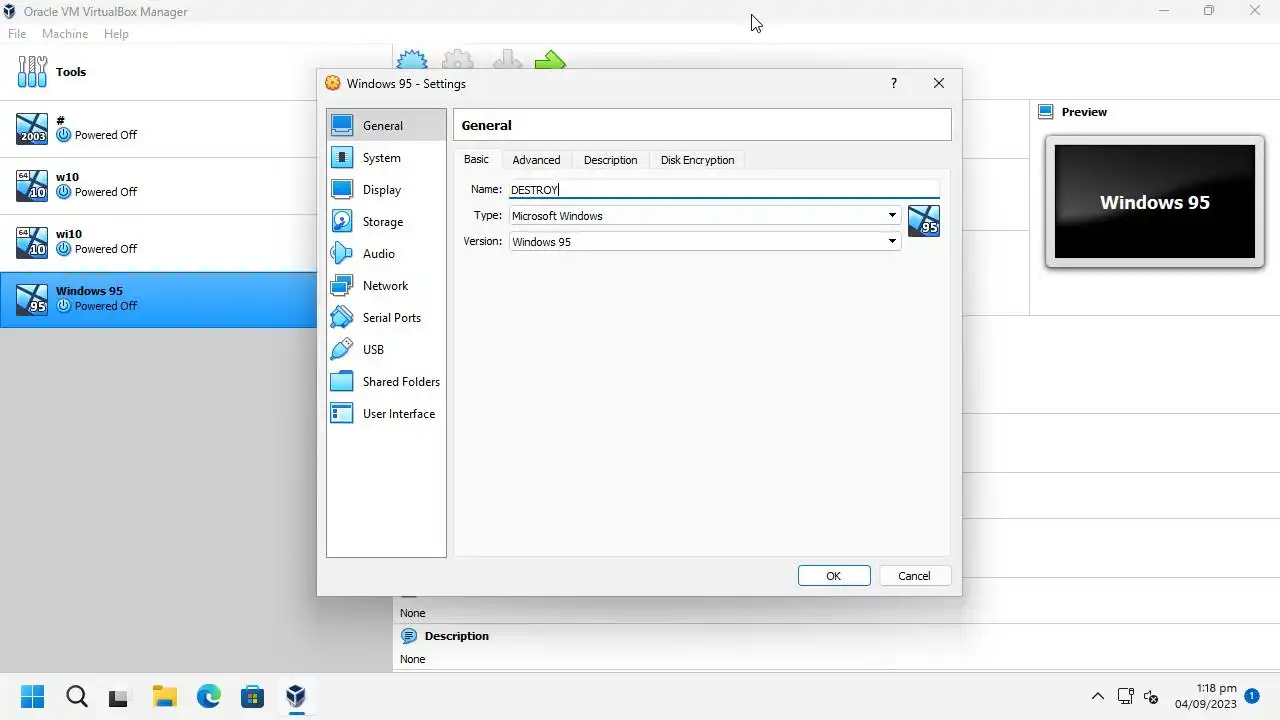Open the System settings category
Viewport: 1280px width, 720px height.
386,157
